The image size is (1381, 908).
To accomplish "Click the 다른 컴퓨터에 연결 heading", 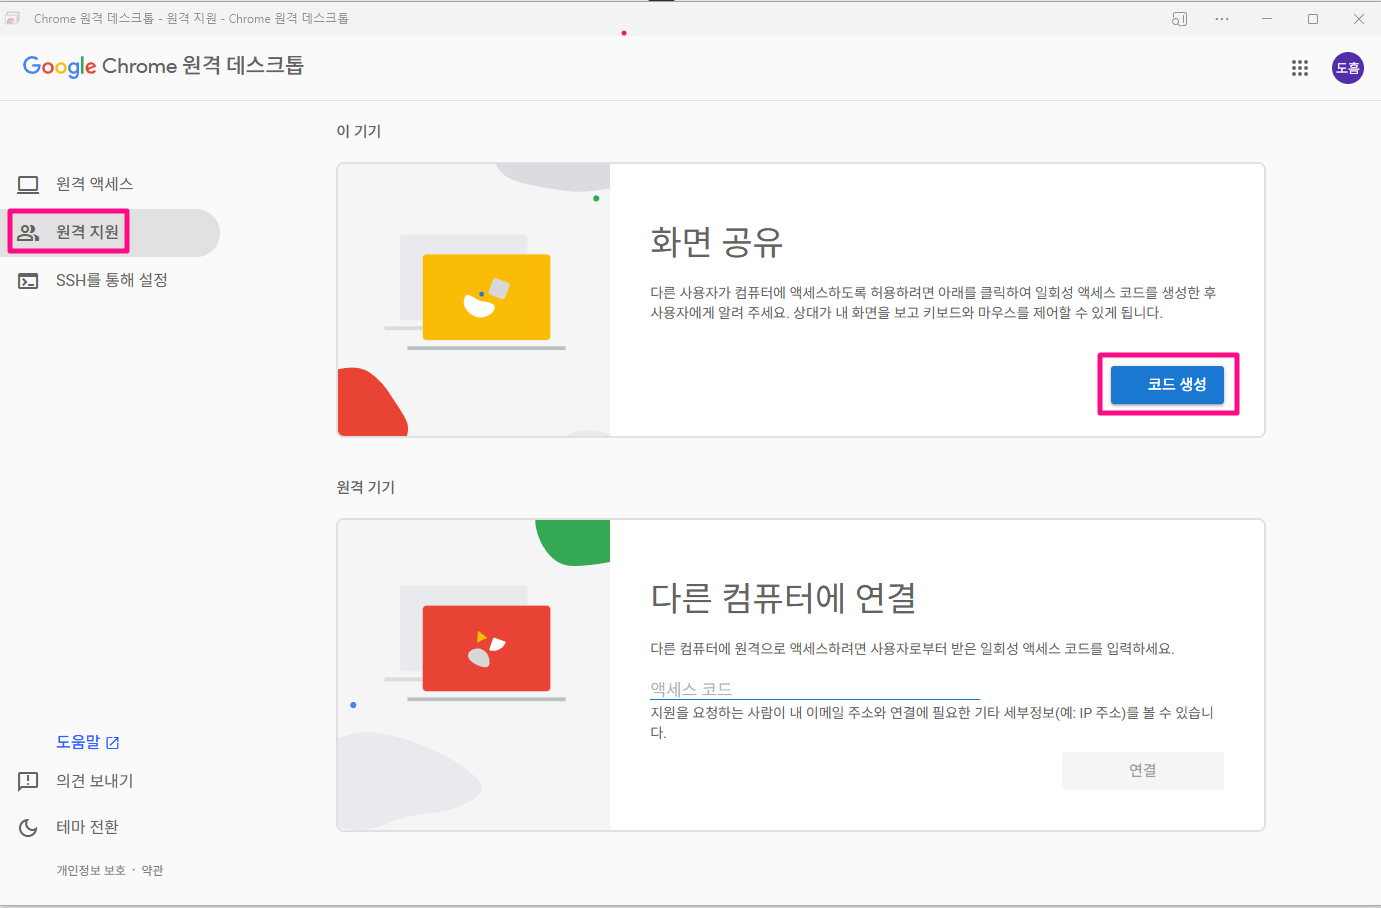I will 783,598.
